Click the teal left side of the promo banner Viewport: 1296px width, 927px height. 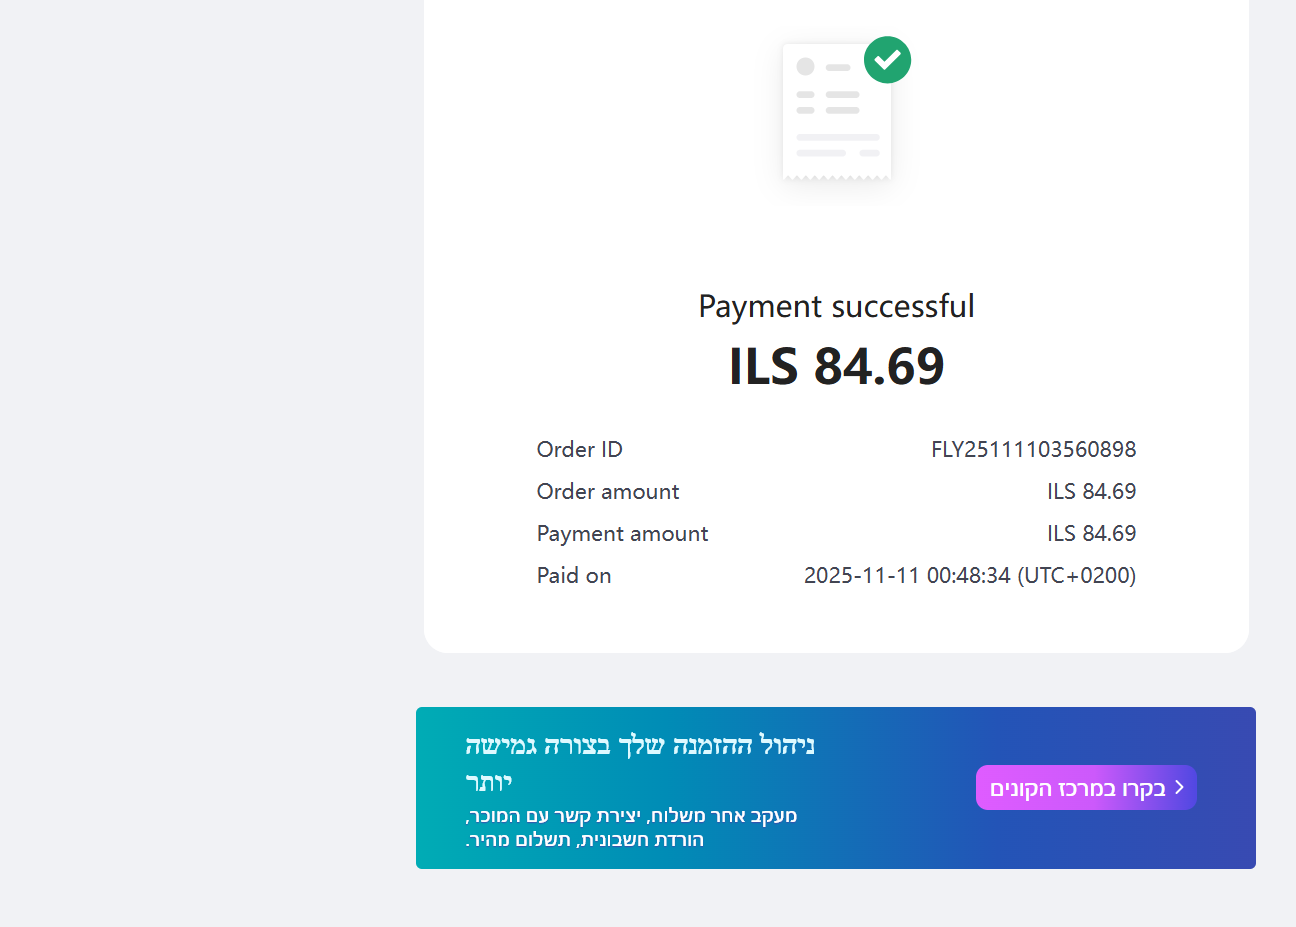(x=440, y=788)
